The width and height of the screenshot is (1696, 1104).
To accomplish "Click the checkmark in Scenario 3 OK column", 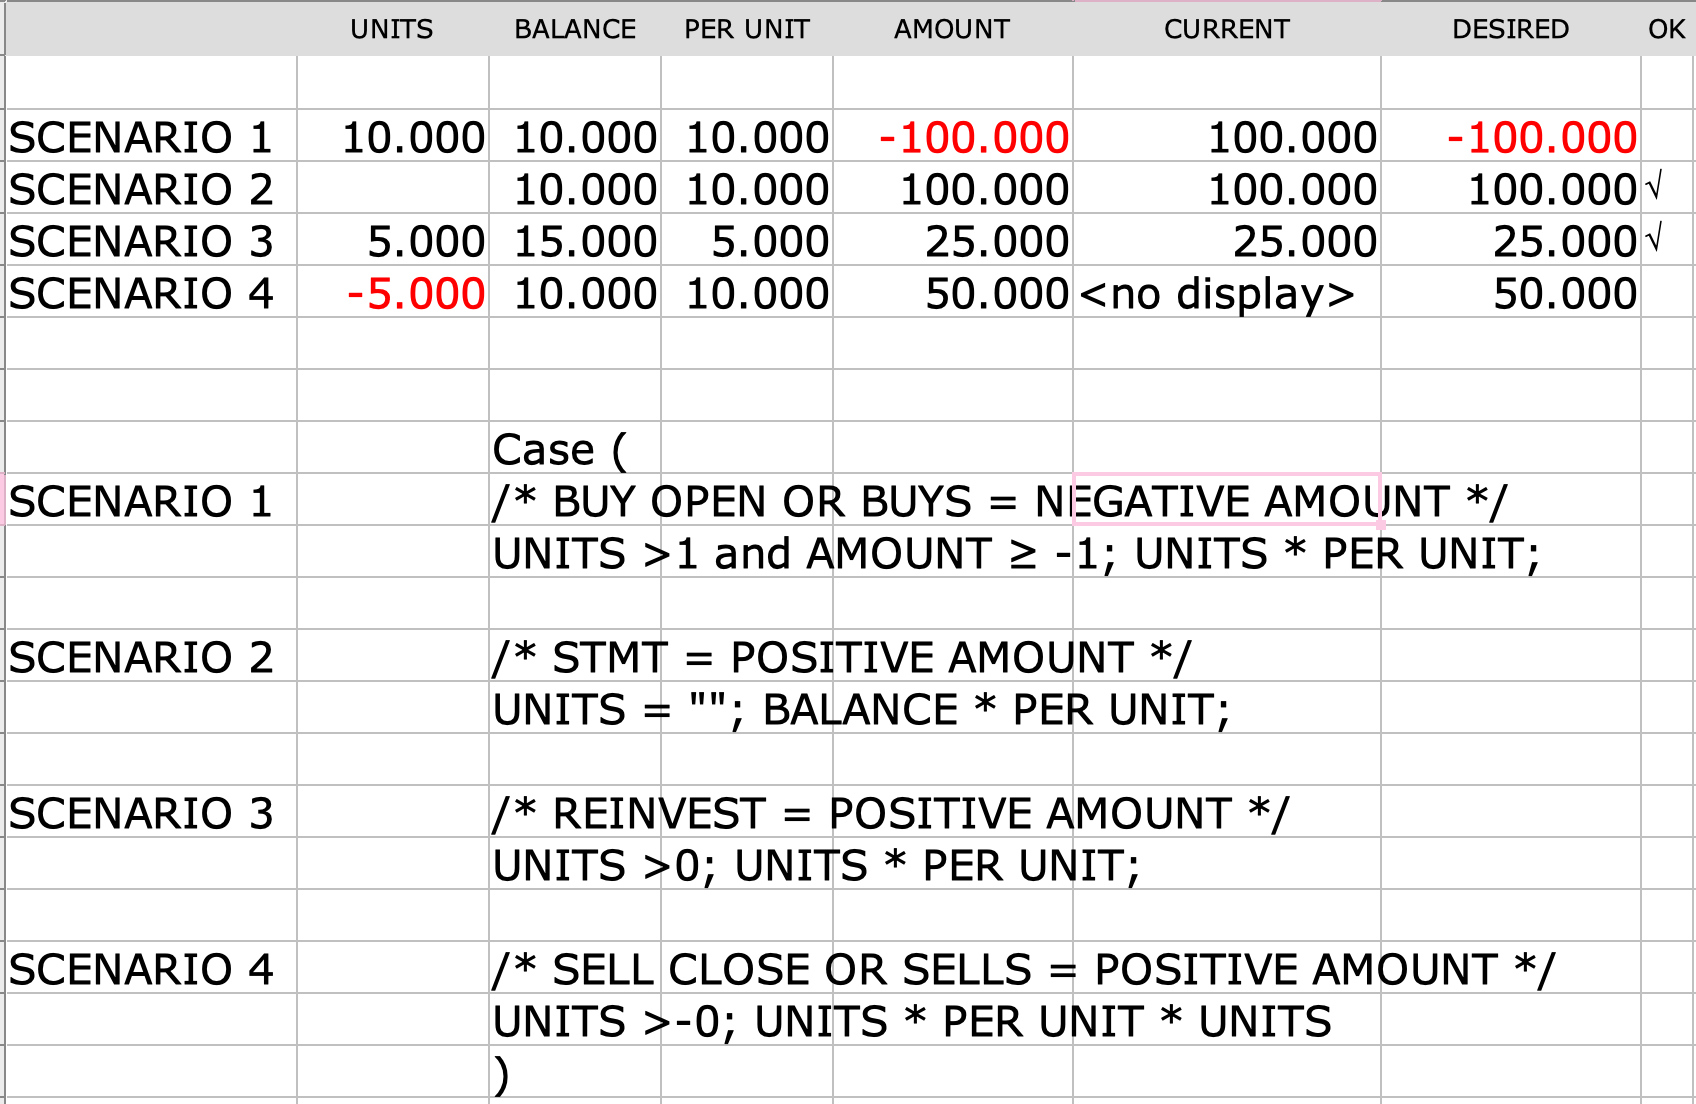I will (1653, 237).
